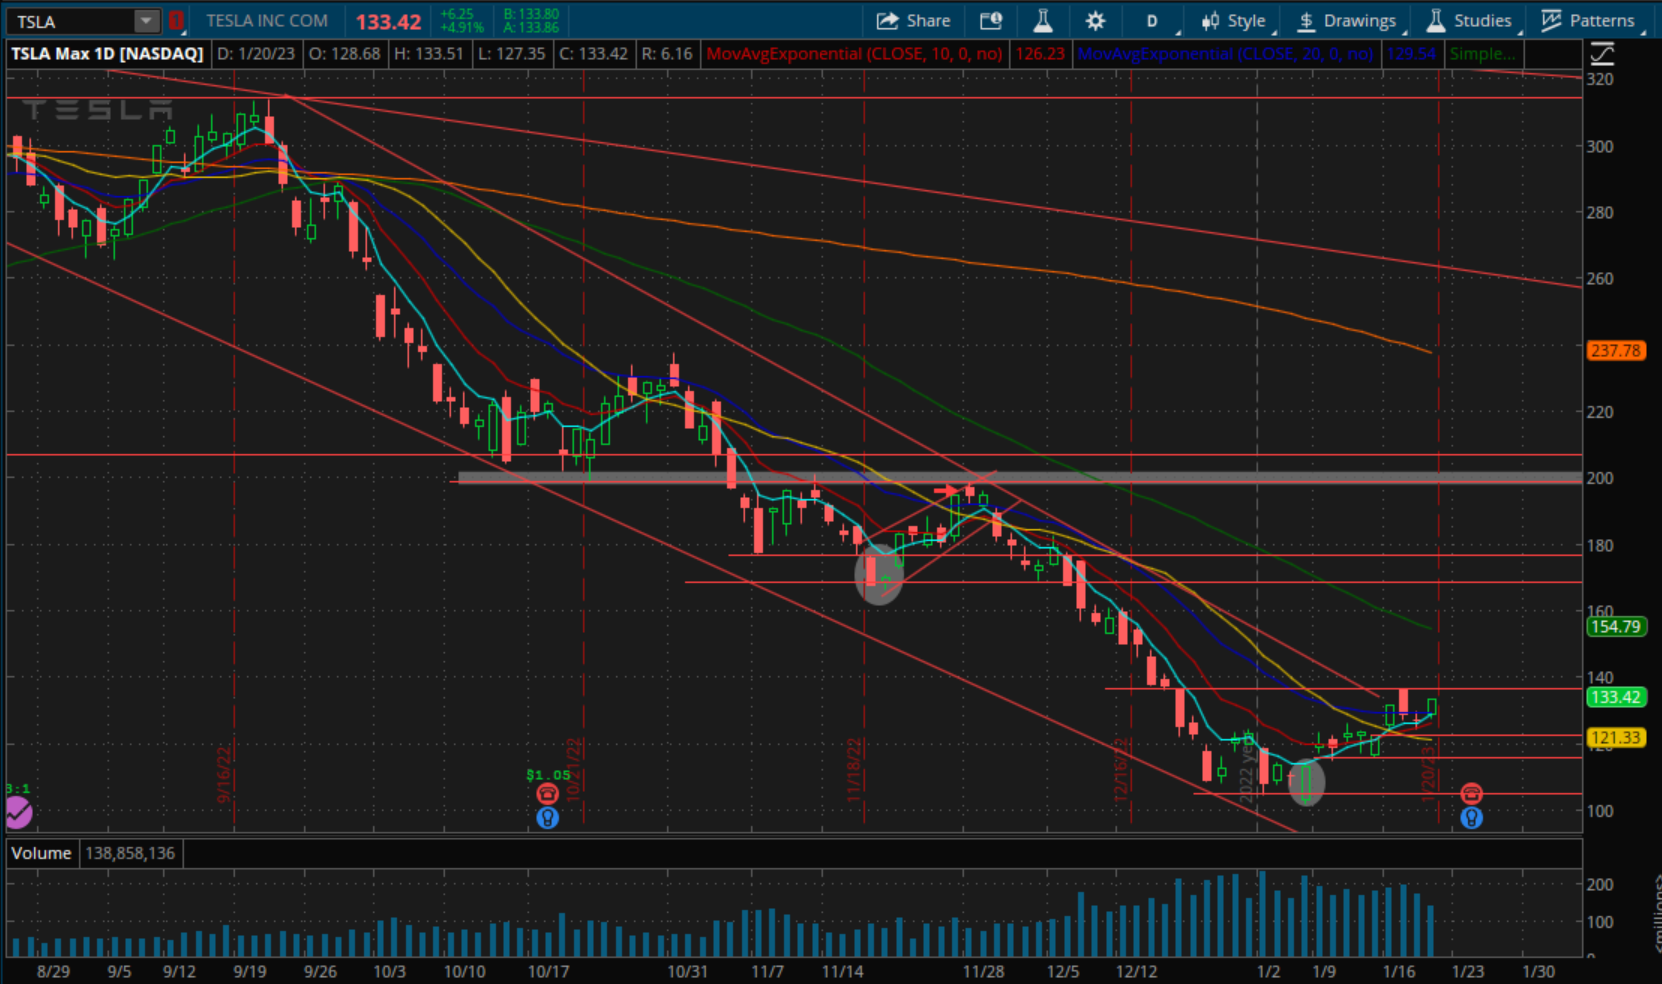Open chart settings gear icon
This screenshot has width=1662, height=984.
(x=1095, y=21)
